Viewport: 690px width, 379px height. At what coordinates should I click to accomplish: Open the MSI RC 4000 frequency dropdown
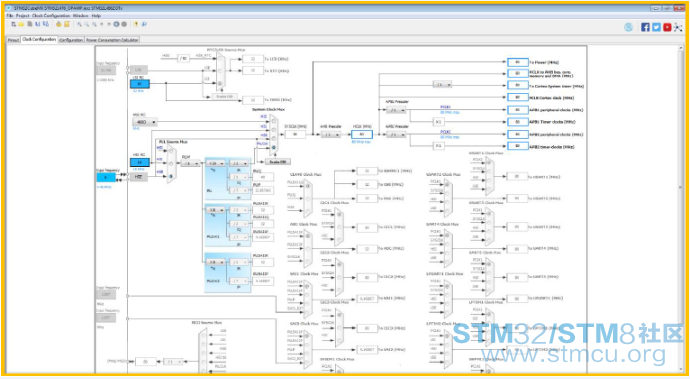click(x=145, y=122)
